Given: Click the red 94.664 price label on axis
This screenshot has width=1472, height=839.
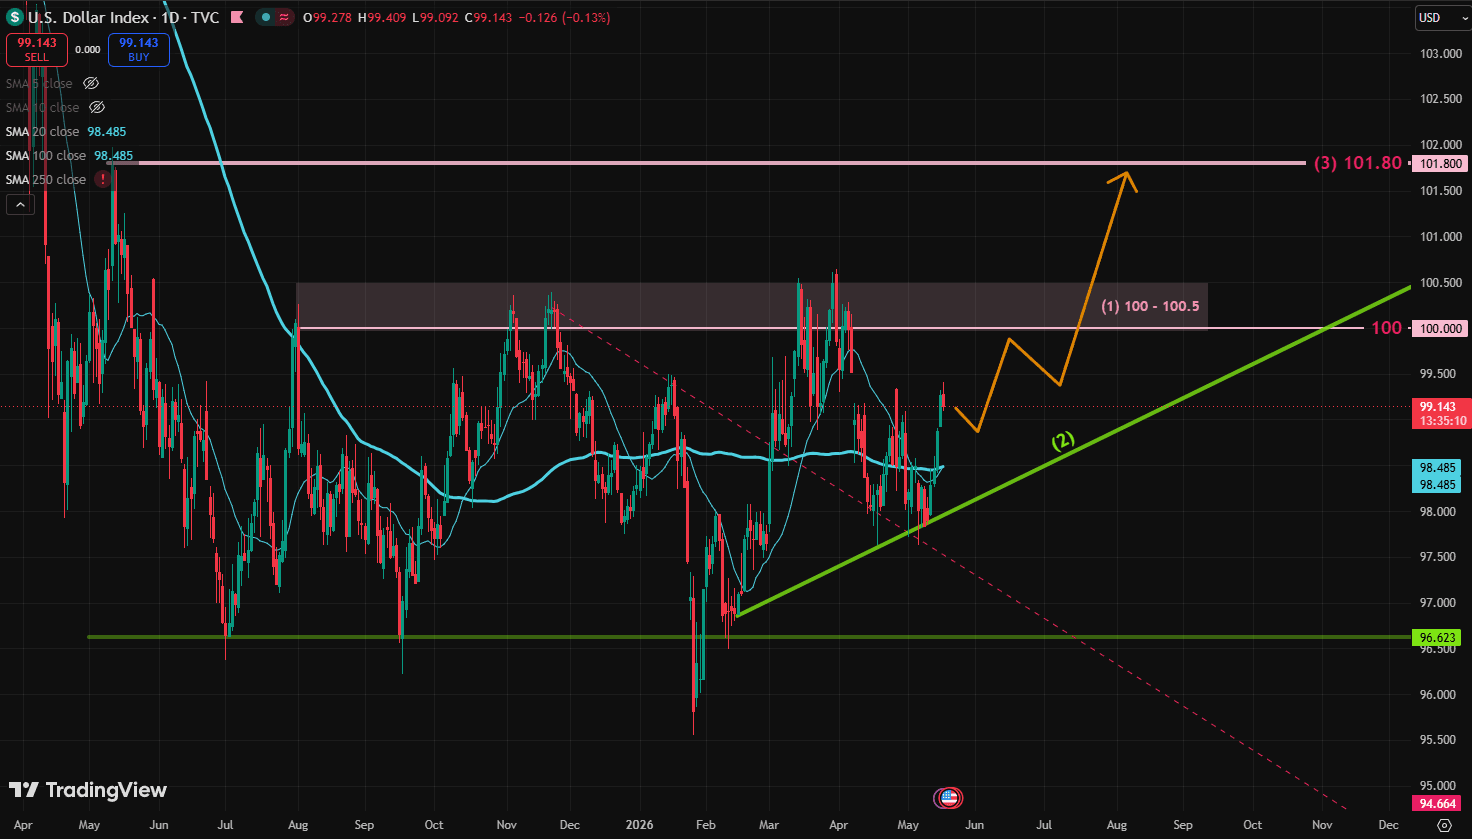Looking at the screenshot, I should (1439, 803).
